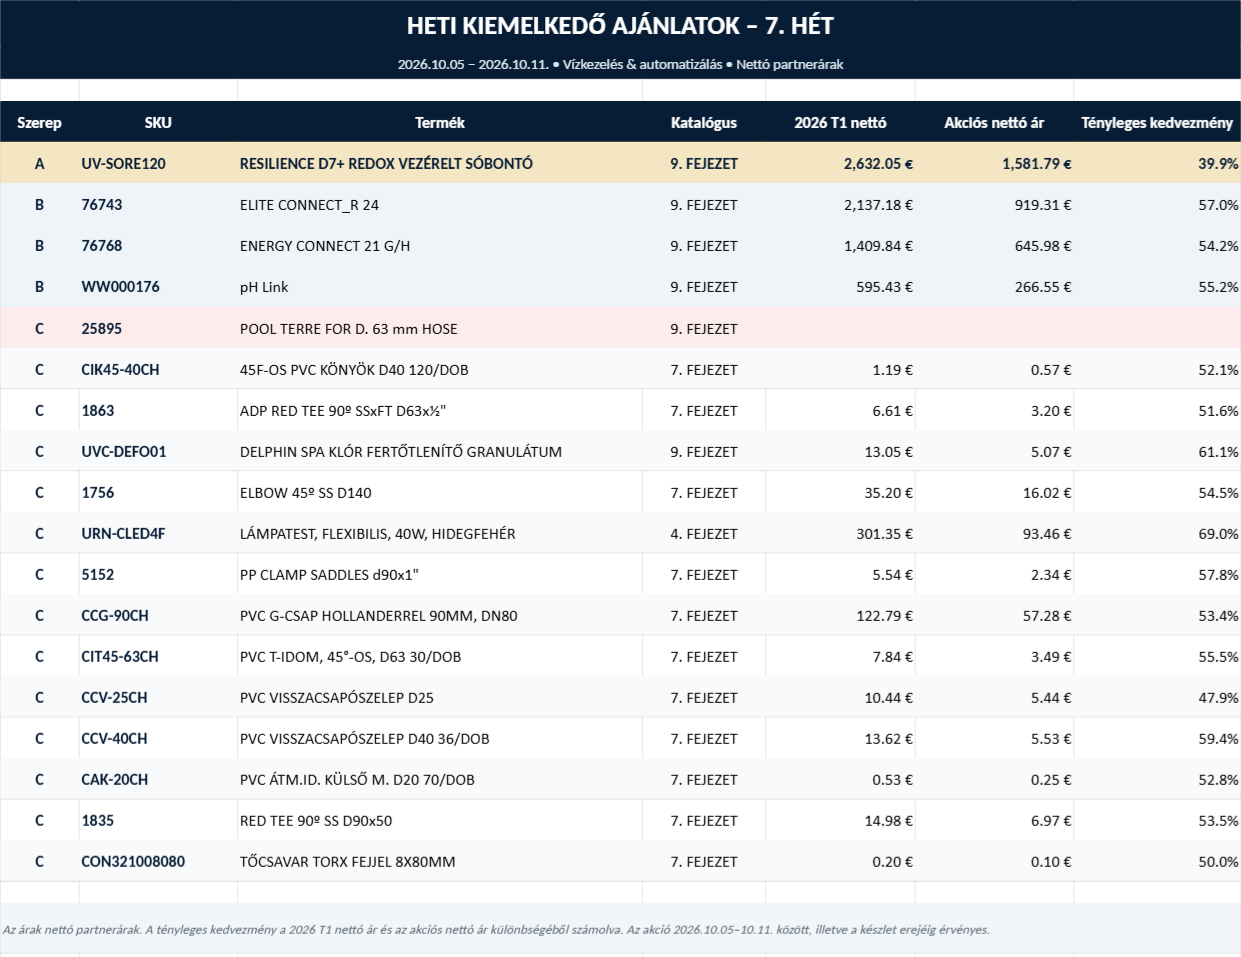Click the title 'HETI KIEMELKEDŐ AJÁNLATOK – 7. HÉT'
This screenshot has height=957, width=1241.
(620, 26)
